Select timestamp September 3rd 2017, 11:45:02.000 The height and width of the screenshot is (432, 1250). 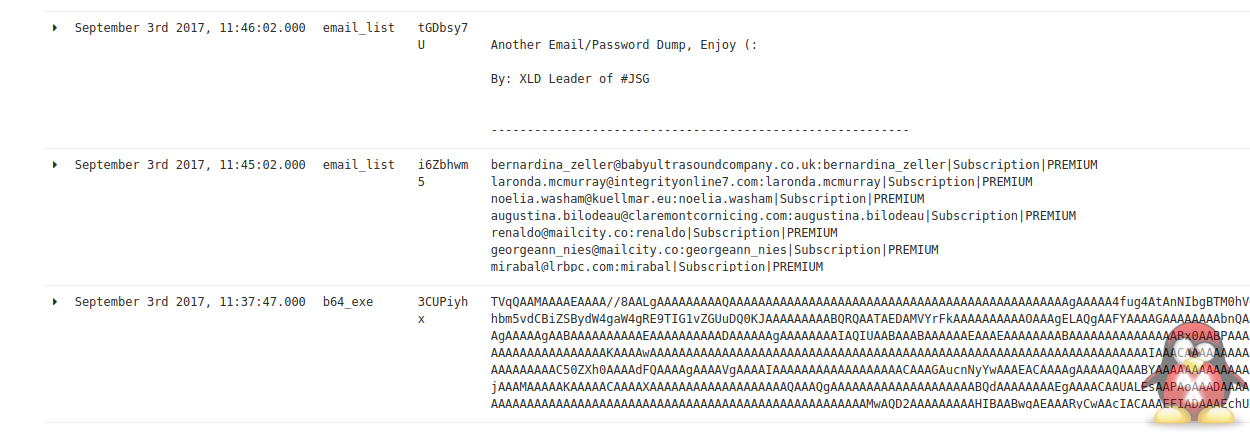point(190,165)
